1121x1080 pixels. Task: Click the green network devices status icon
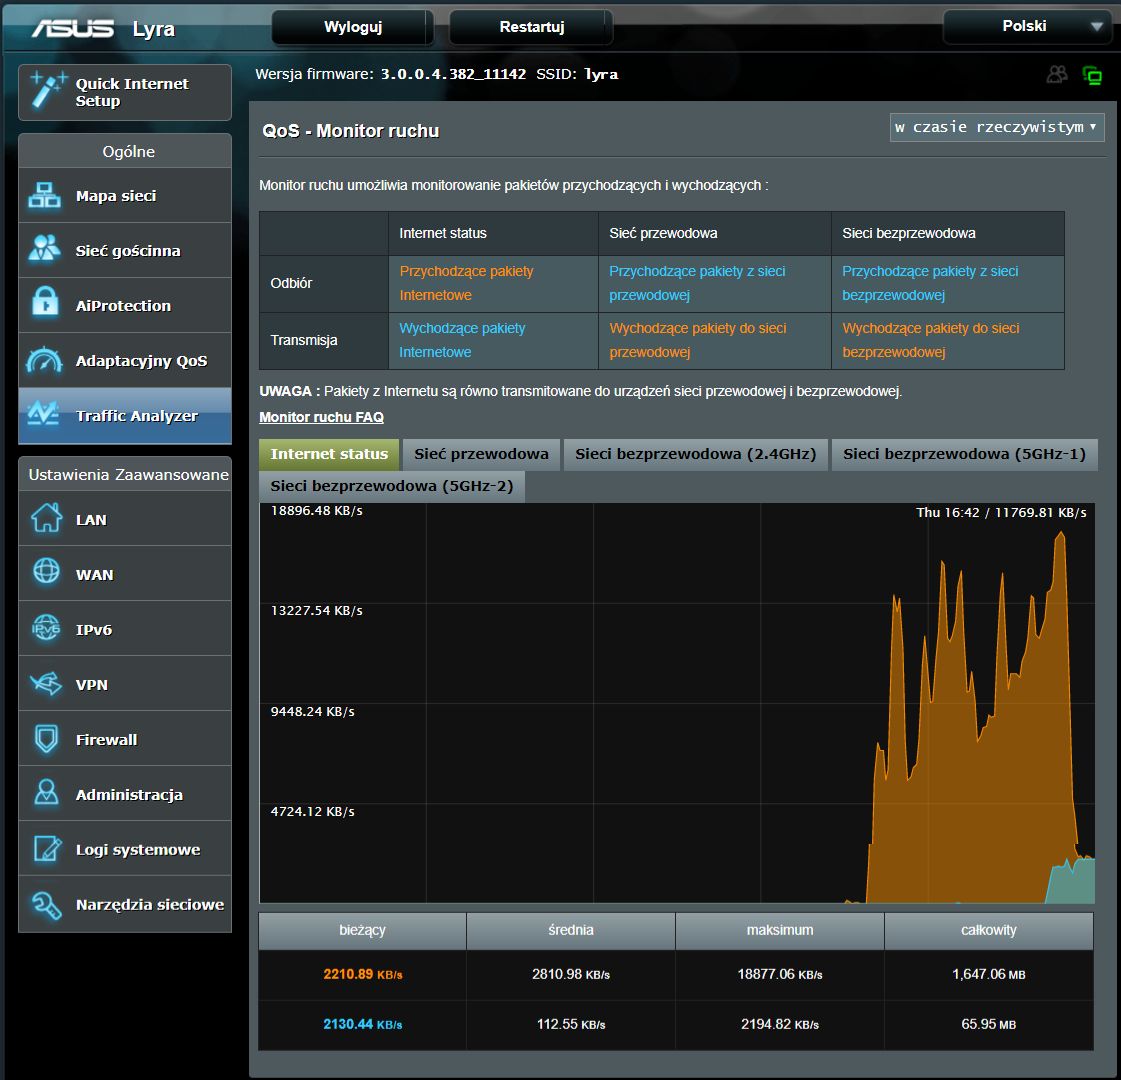click(1092, 75)
